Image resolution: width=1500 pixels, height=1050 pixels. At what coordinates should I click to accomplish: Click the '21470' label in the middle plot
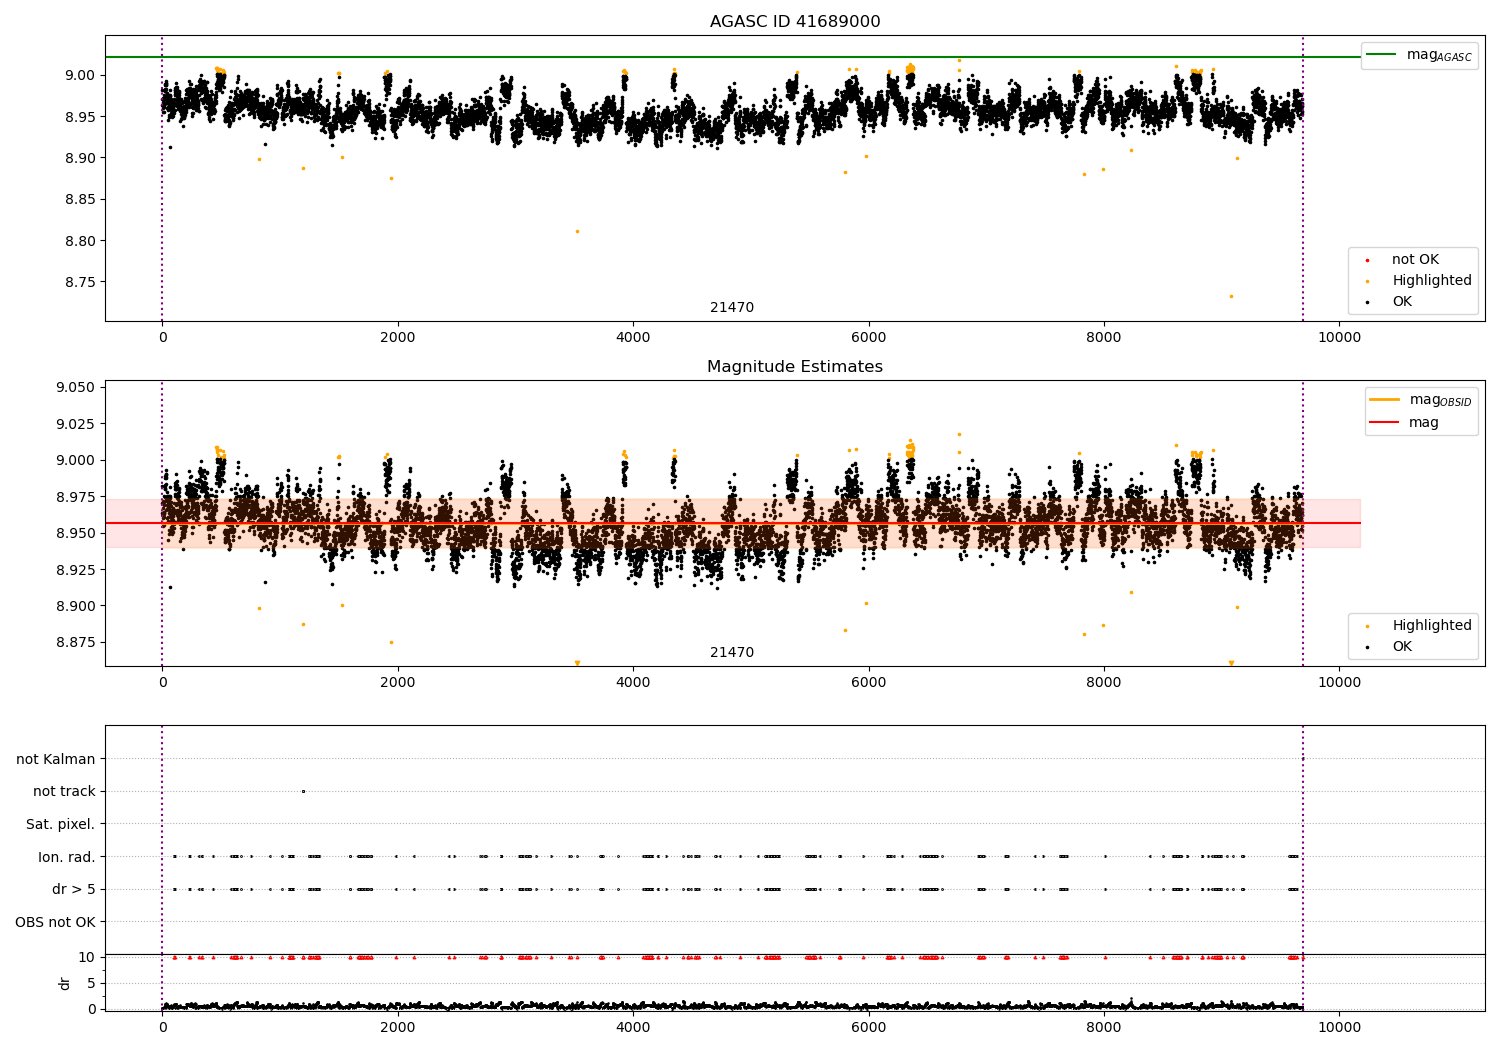(732, 653)
